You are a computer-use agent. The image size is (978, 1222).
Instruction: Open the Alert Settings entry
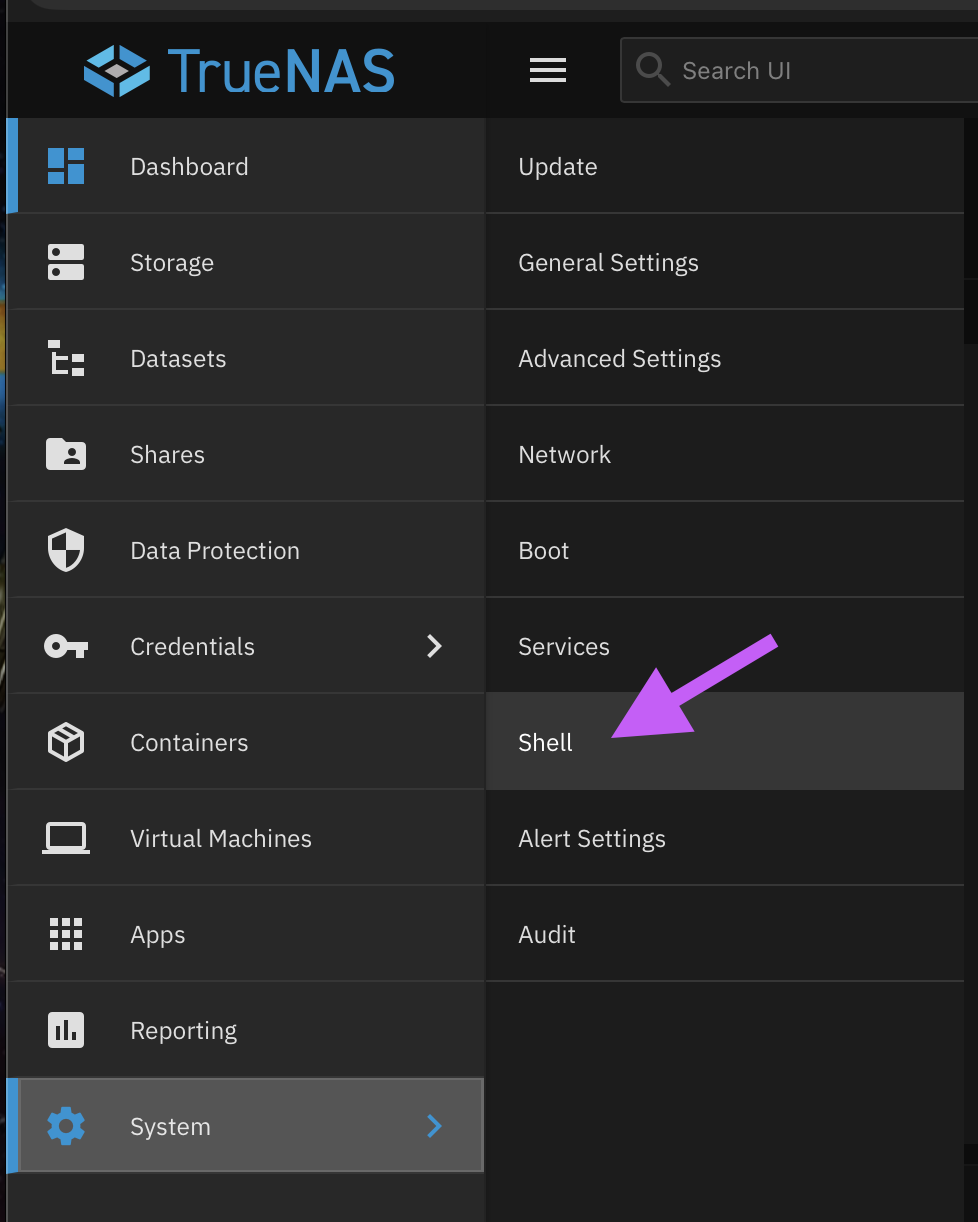click(592, 839)
